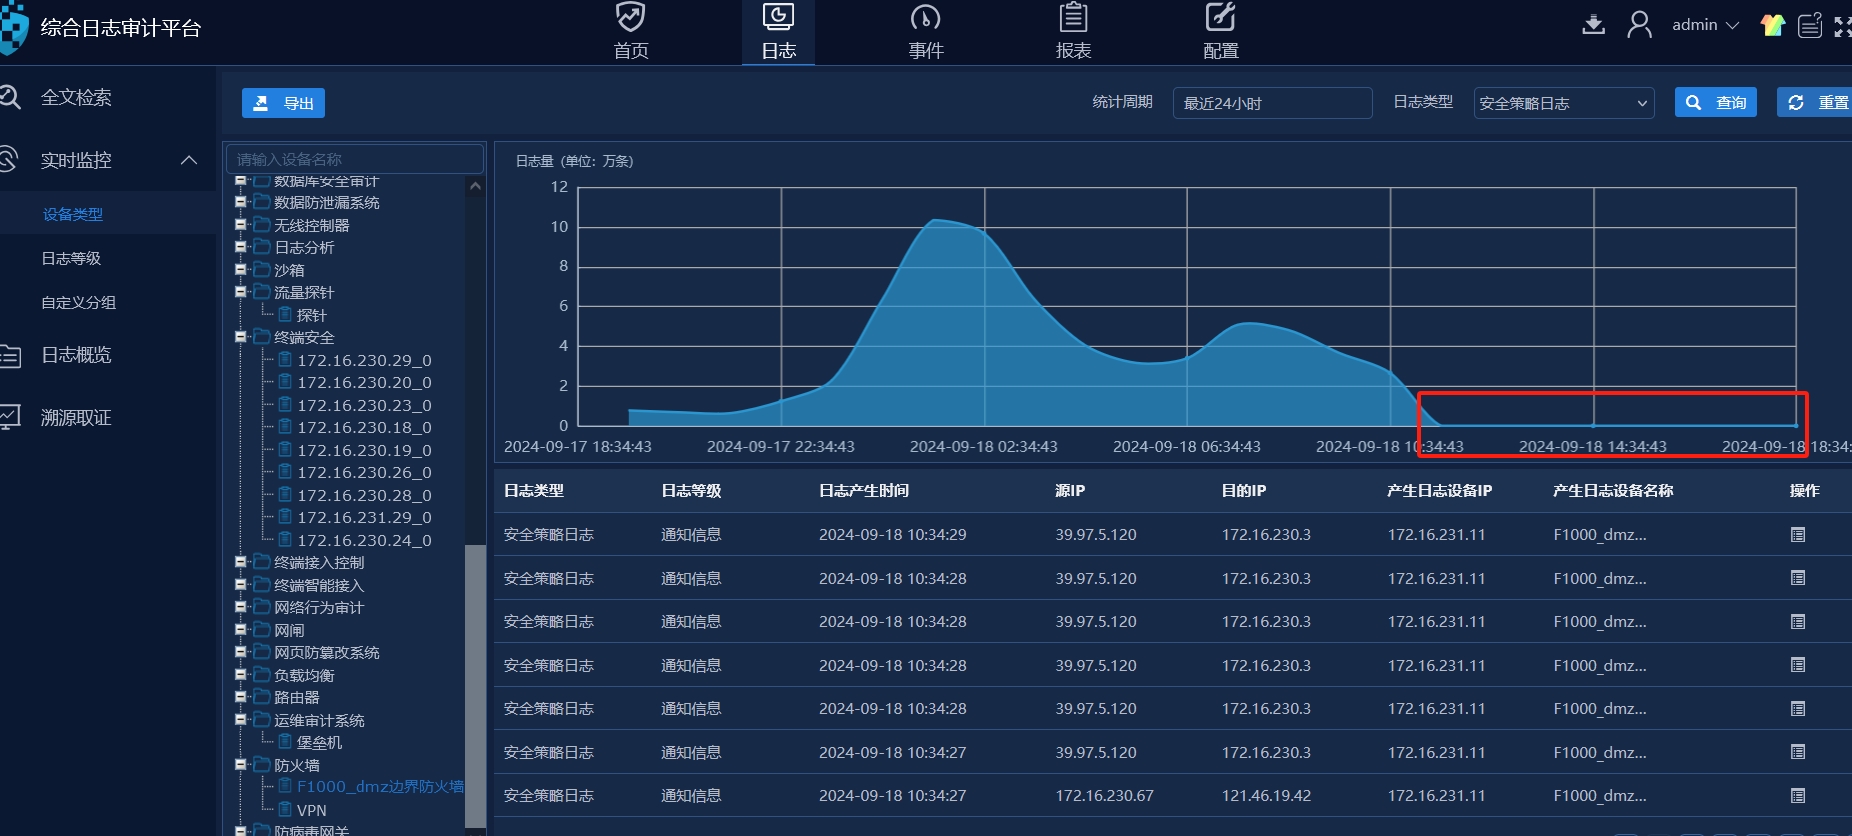Collapse the 终端安全 tree node
This screenshot has width=1852, height=836.
click(x=241, y=337)
